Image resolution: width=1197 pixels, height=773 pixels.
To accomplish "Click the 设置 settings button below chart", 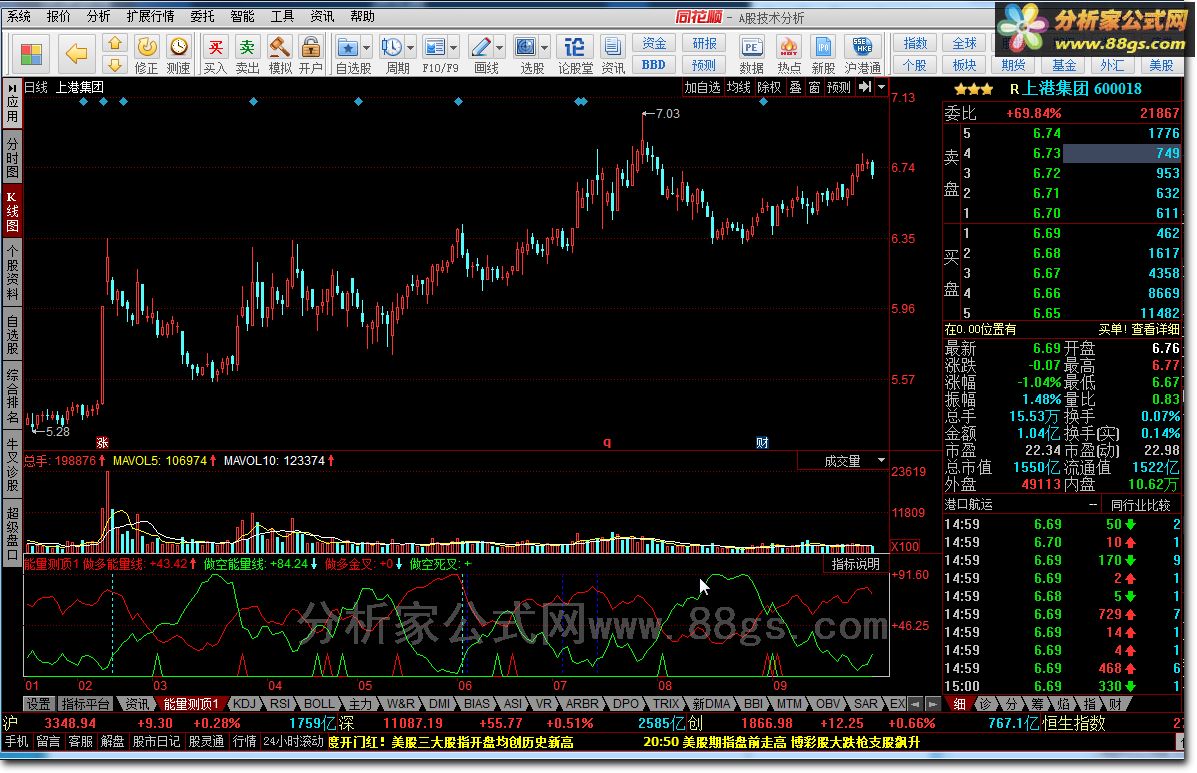I will tap(38, 704).
